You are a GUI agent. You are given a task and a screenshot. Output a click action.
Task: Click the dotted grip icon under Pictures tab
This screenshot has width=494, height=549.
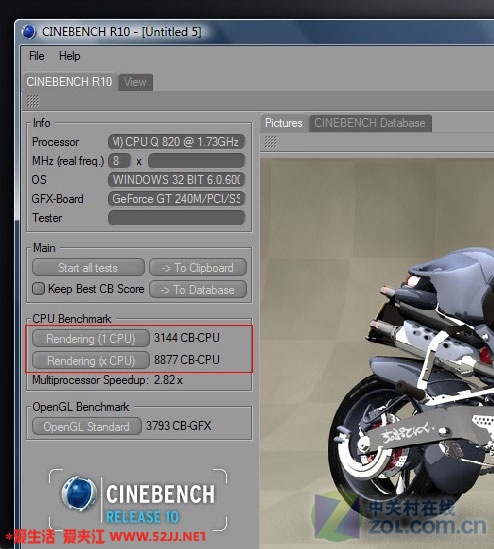click(271, 142)
